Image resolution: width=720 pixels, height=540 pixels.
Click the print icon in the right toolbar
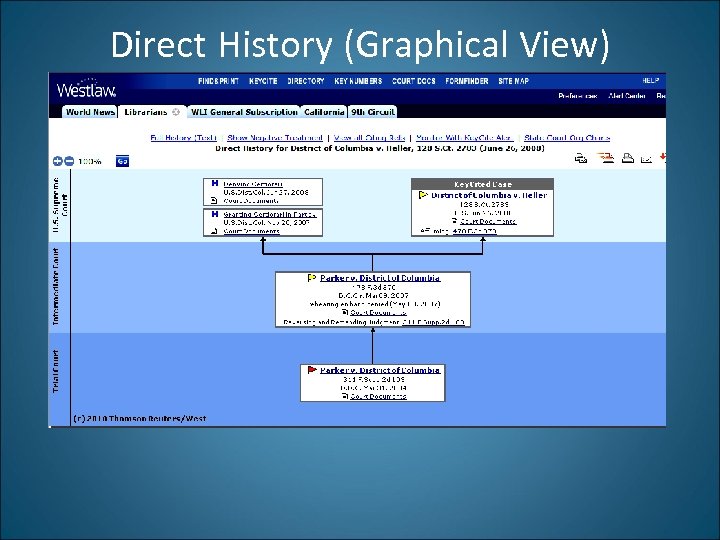628,158
